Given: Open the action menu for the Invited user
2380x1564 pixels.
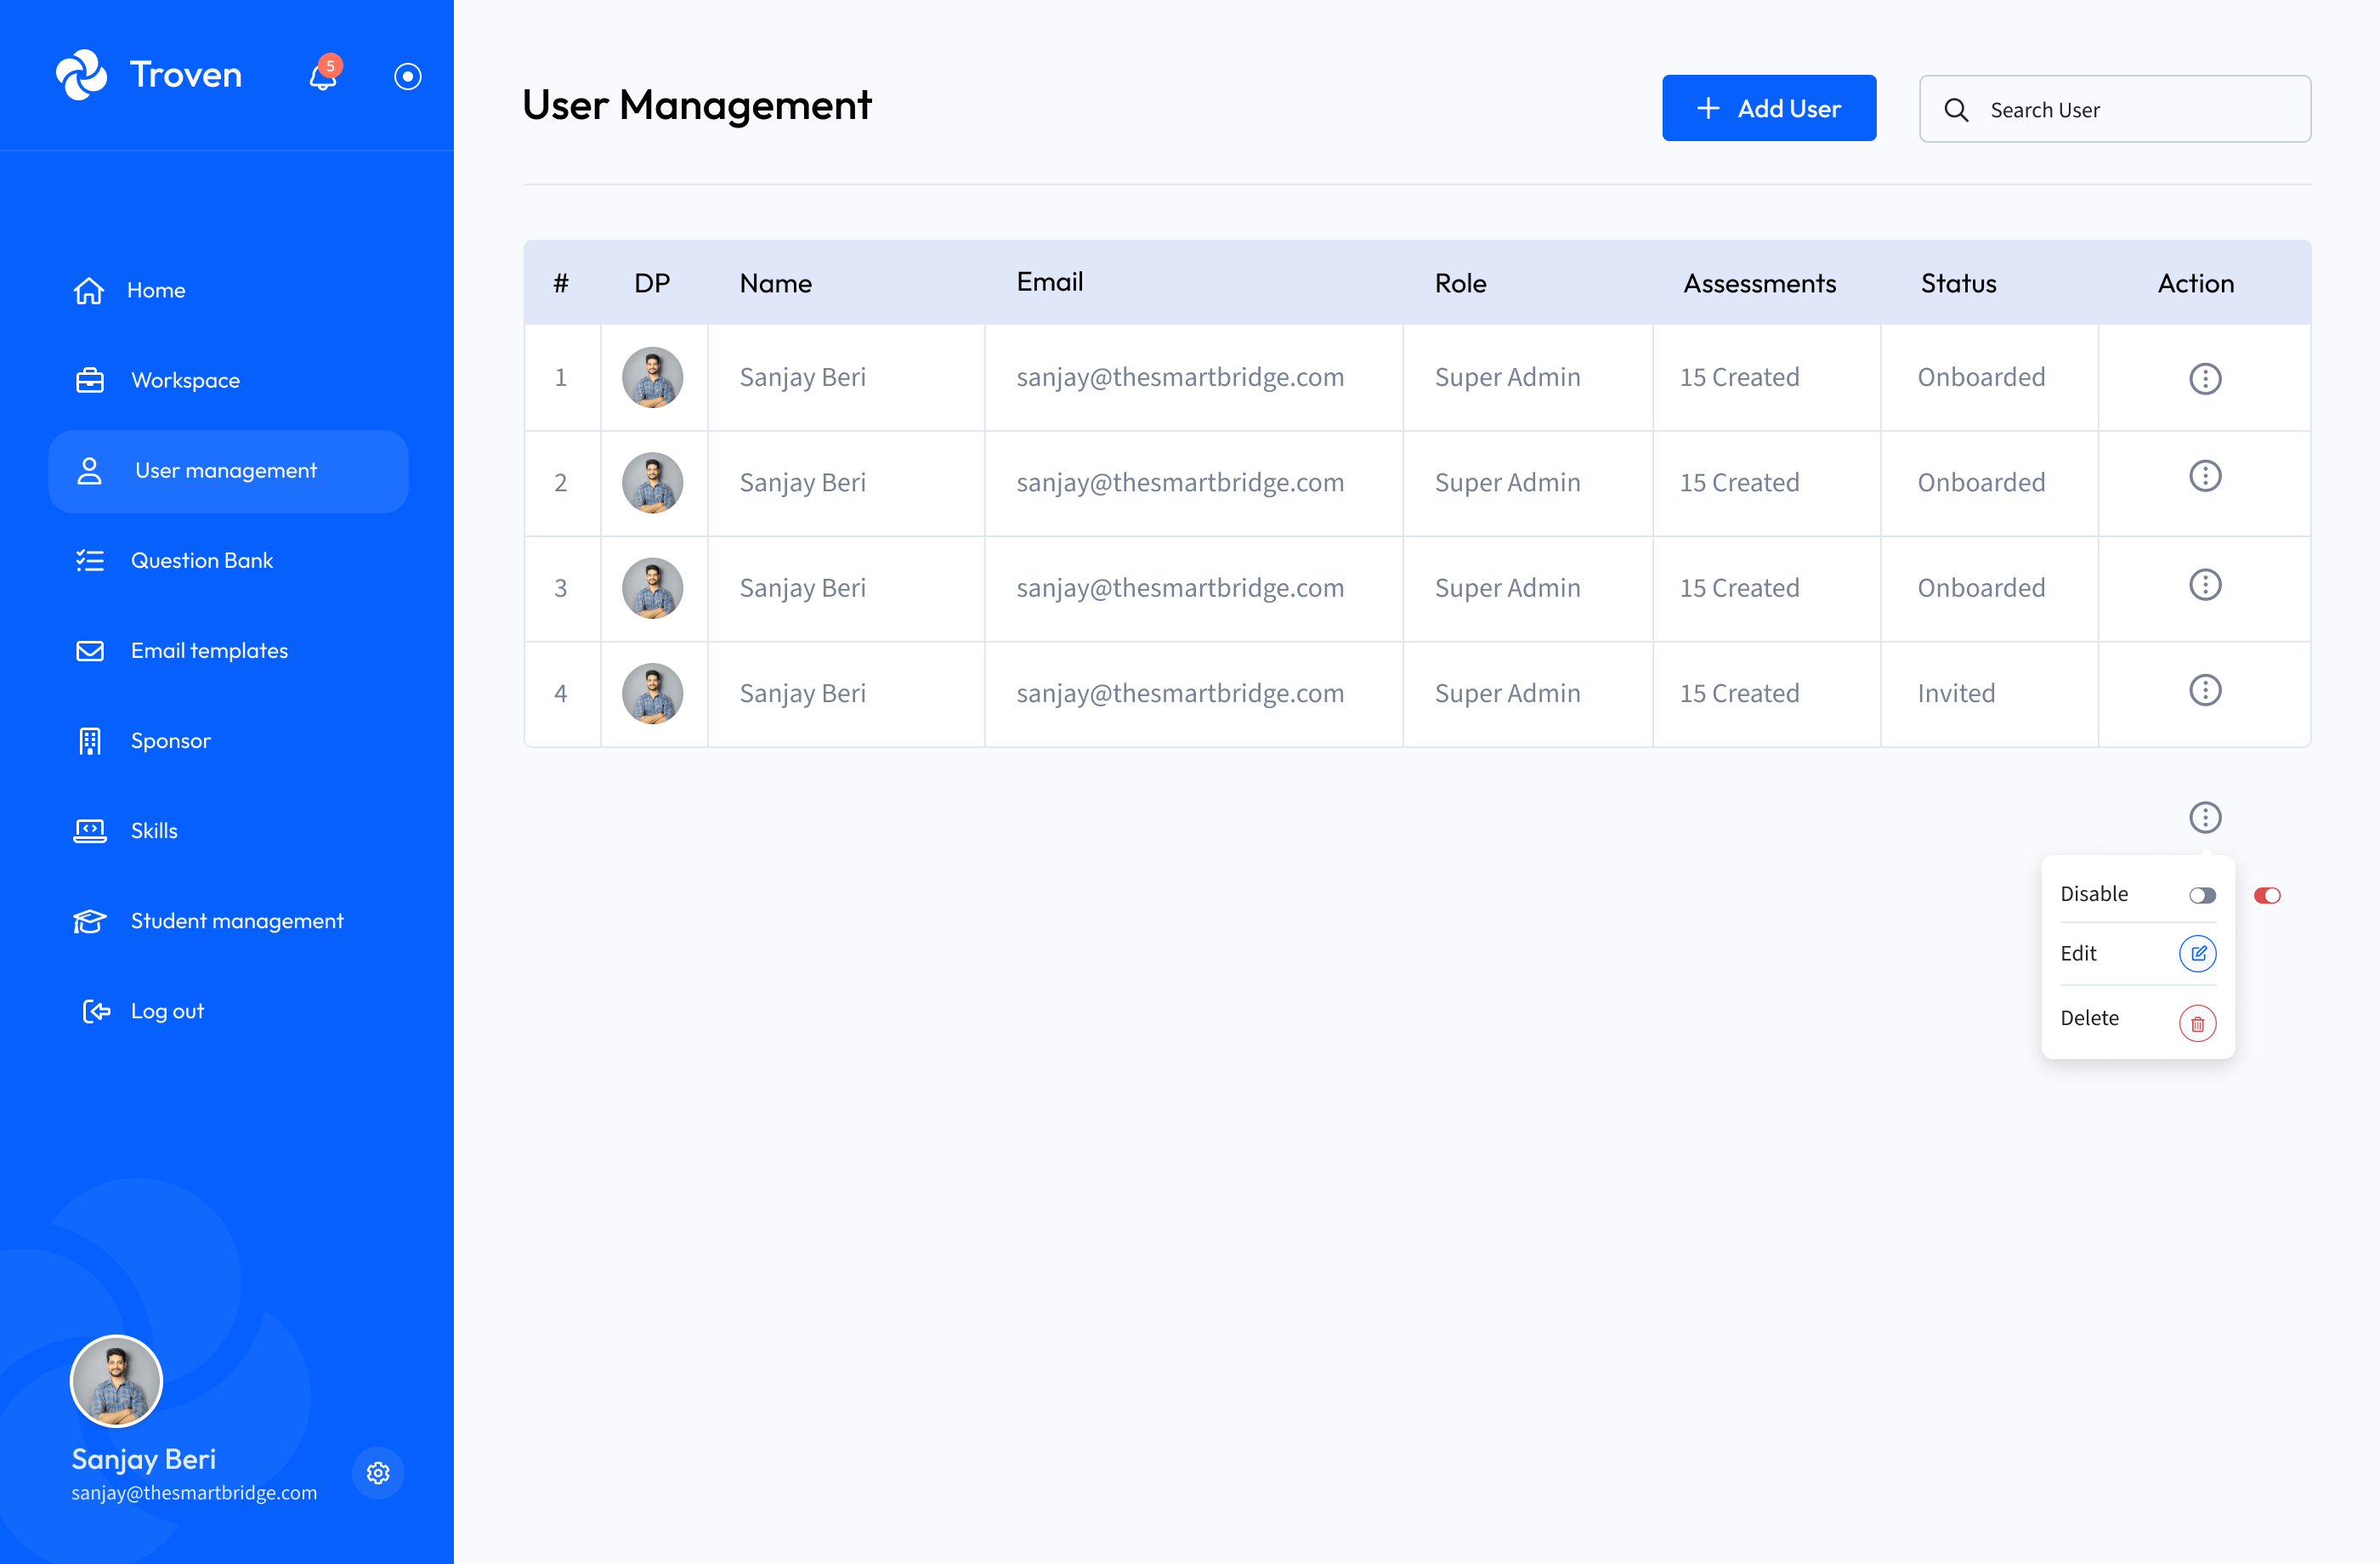Looking at the screenshot, I should (x=2205, y=690).
